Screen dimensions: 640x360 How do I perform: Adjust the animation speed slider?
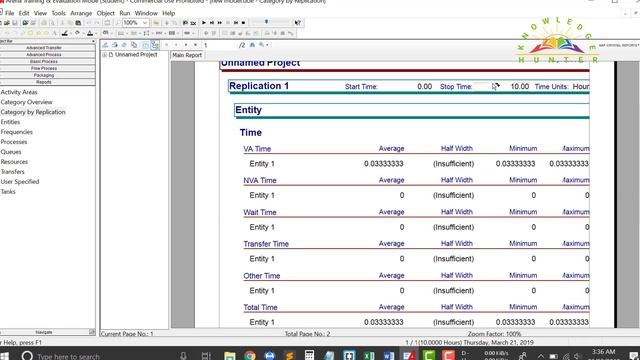[x=267, y=22]
